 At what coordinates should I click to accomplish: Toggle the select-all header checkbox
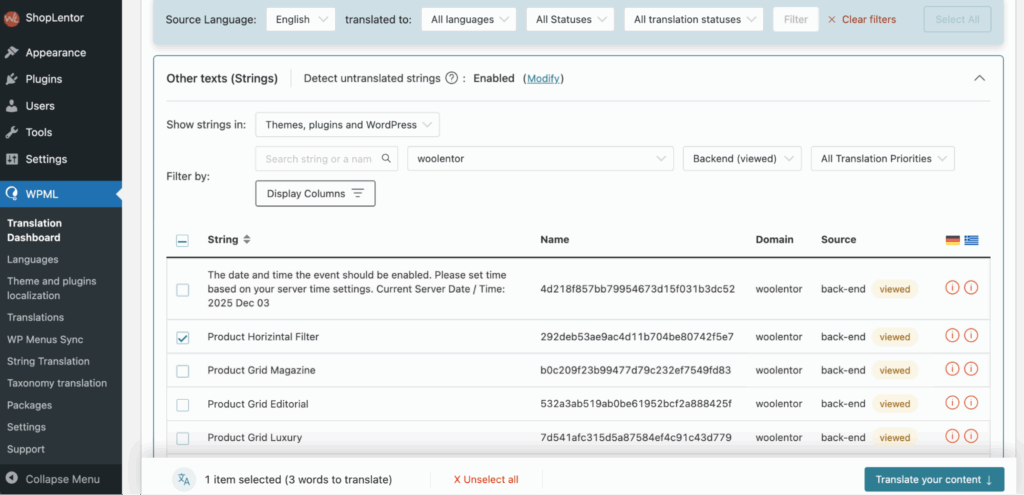click(183, 241)
